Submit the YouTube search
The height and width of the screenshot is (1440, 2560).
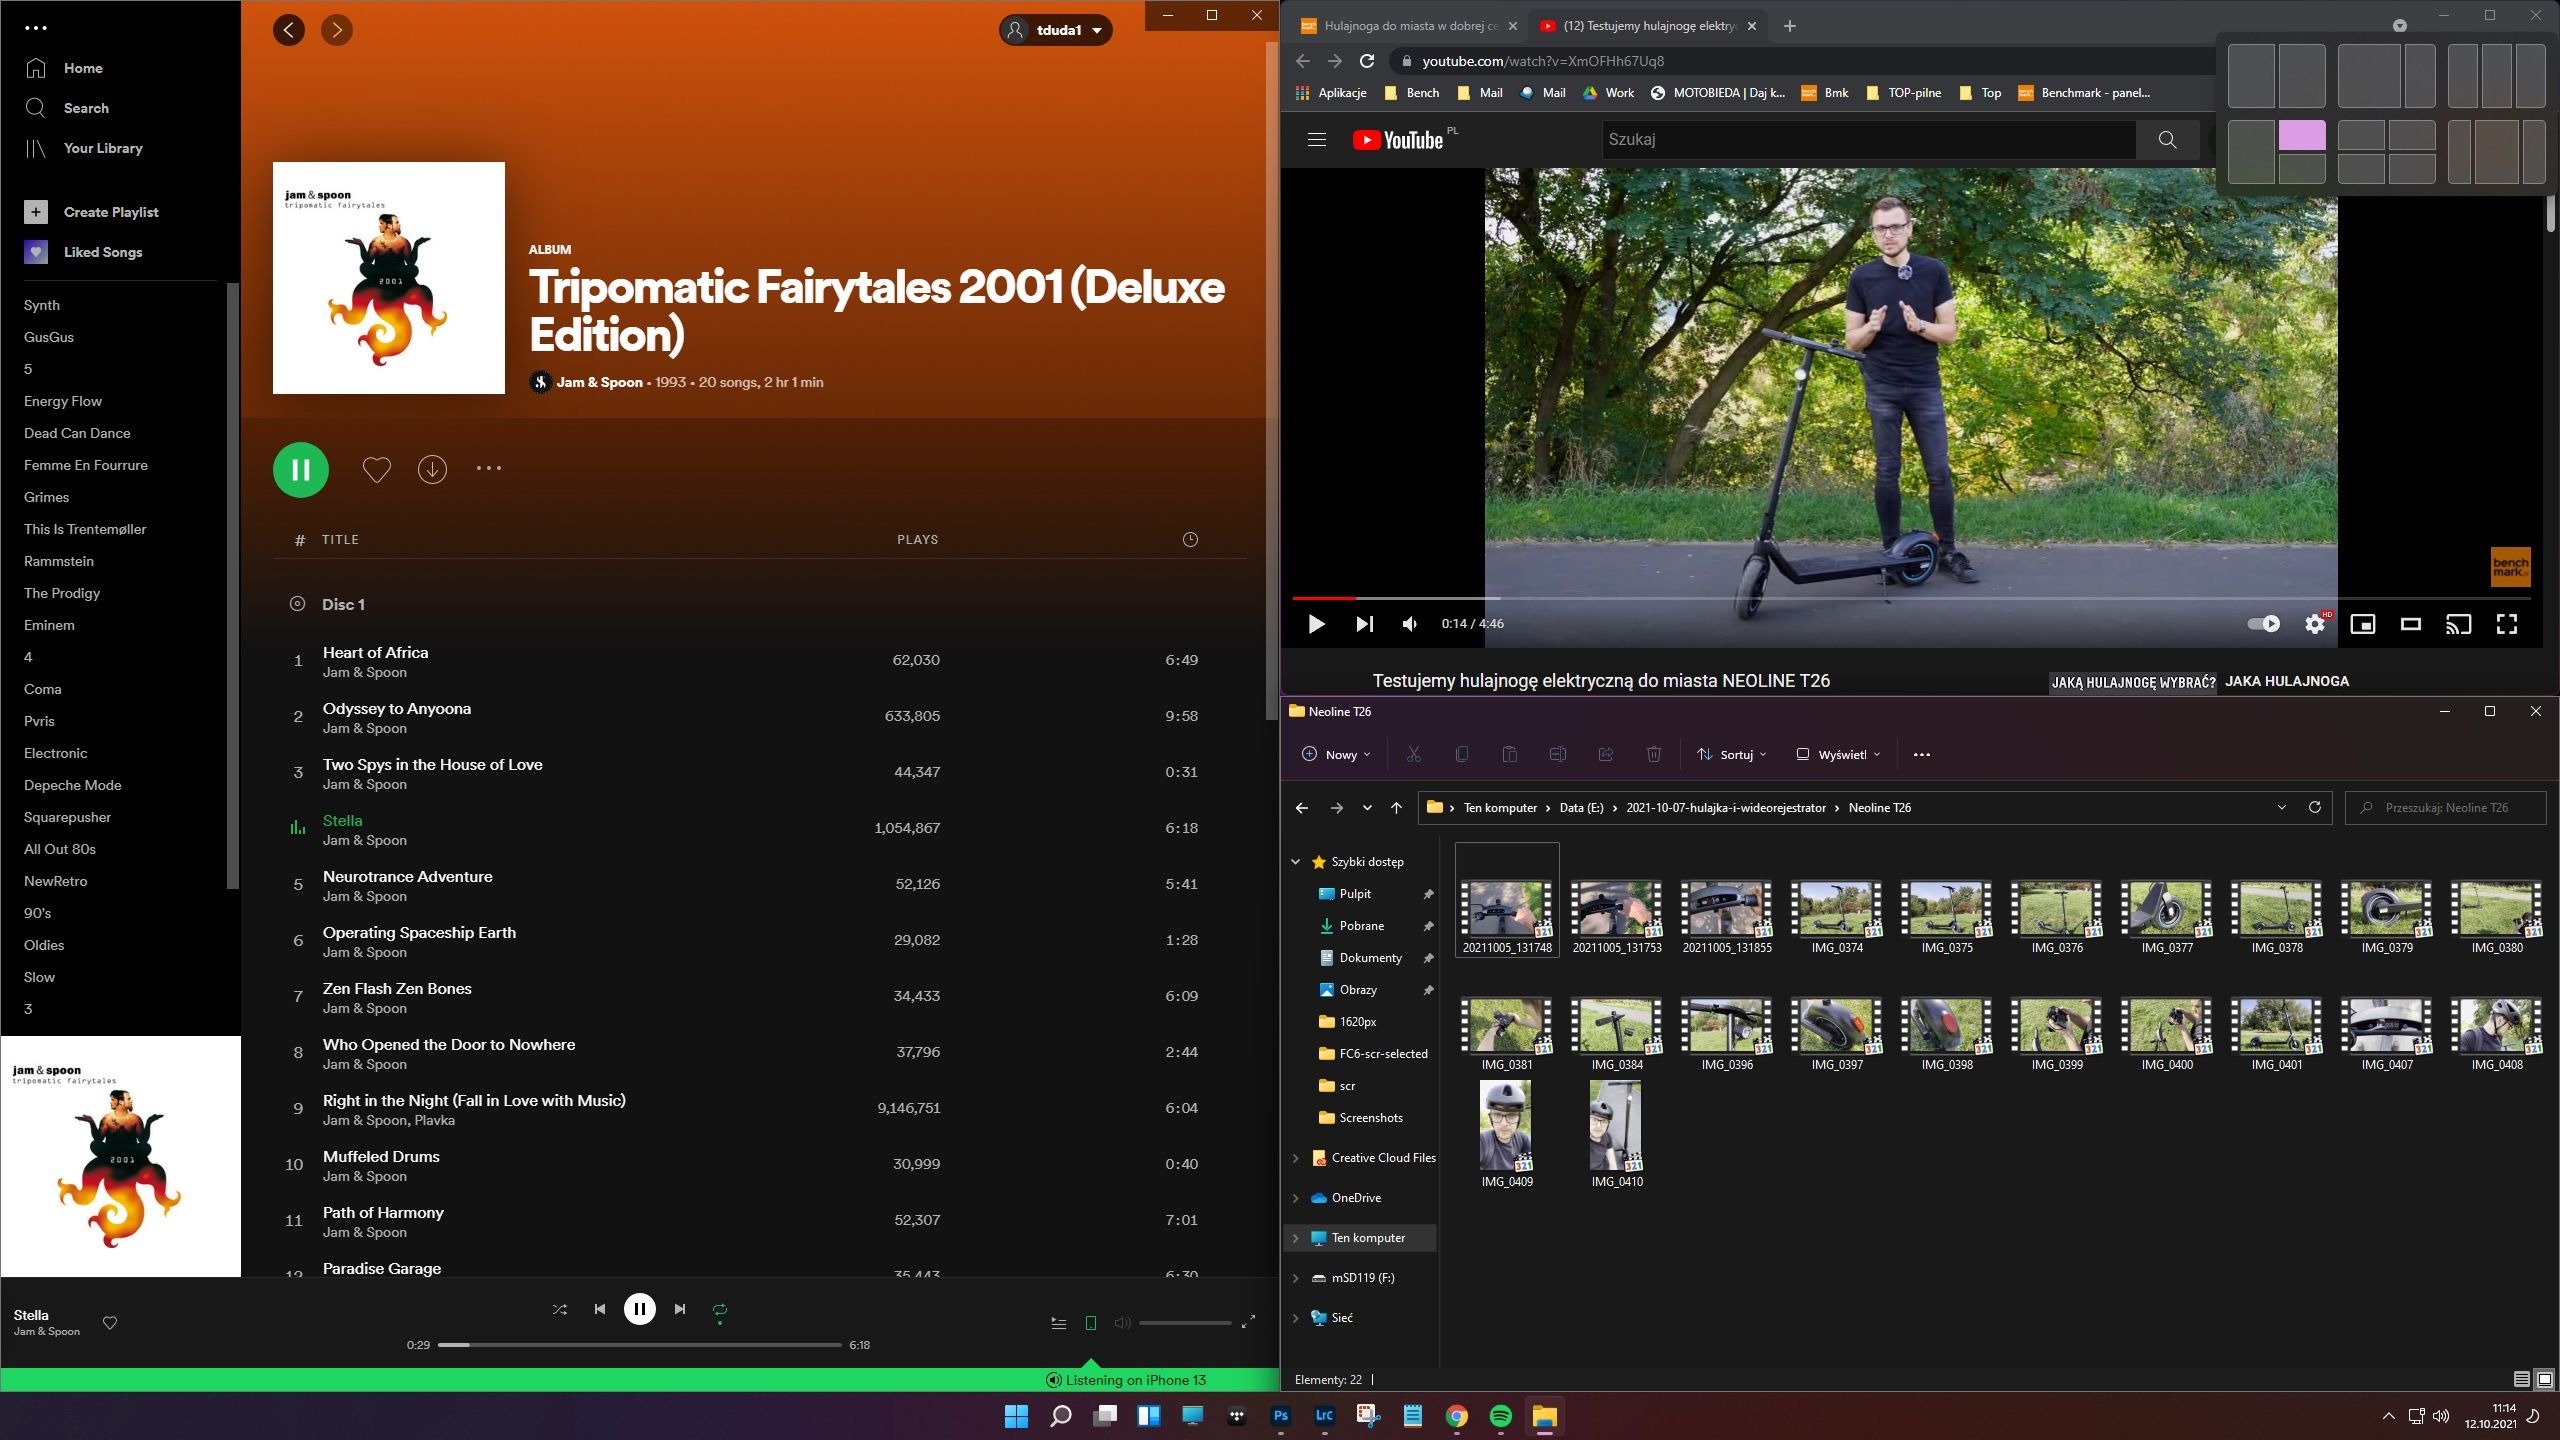pos(2167,140)
